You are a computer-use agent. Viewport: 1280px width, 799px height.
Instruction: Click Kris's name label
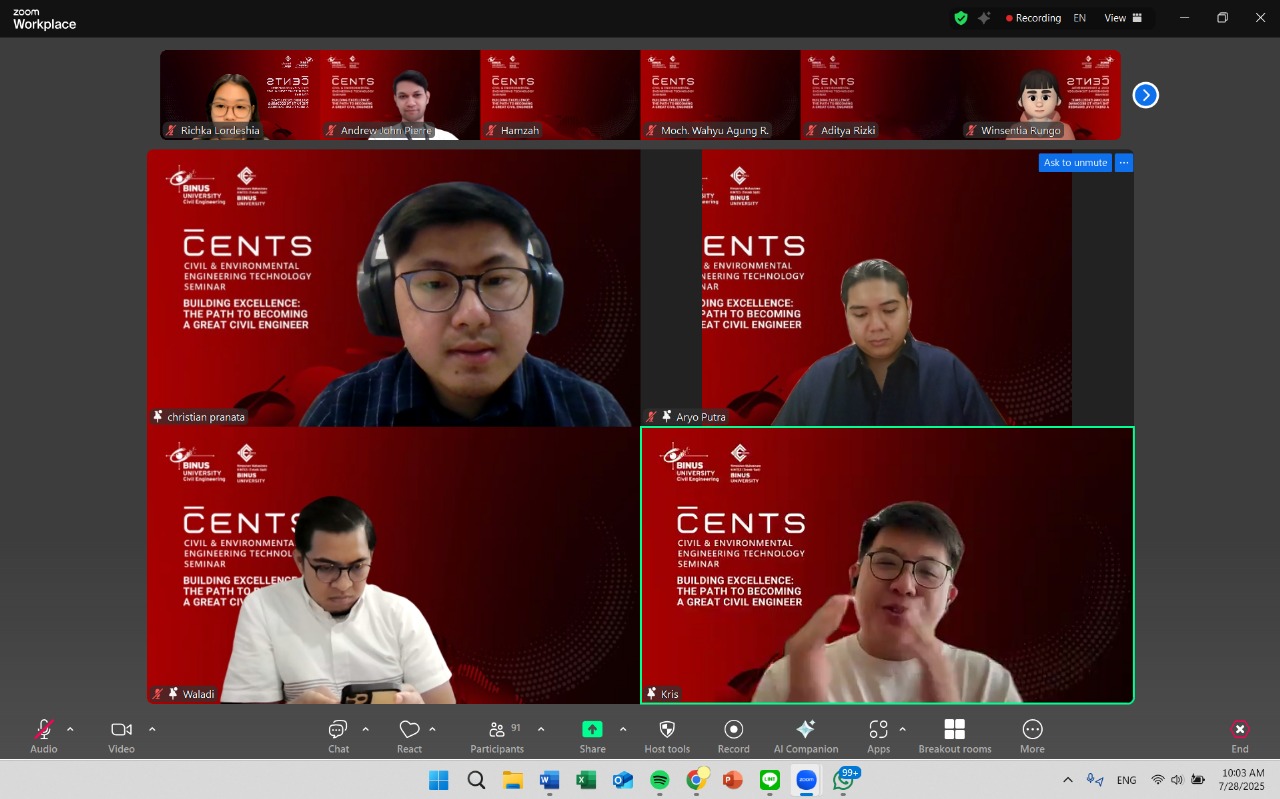point(669,694)
